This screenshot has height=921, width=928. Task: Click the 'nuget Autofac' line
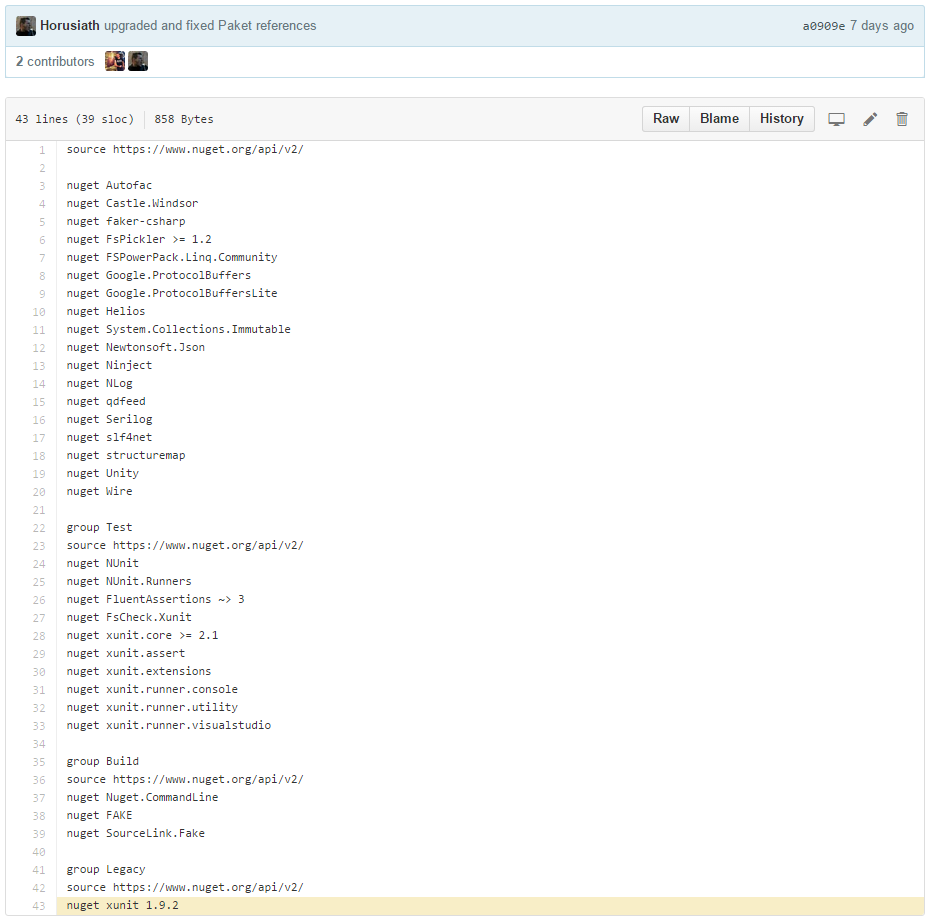coord(109,185)
